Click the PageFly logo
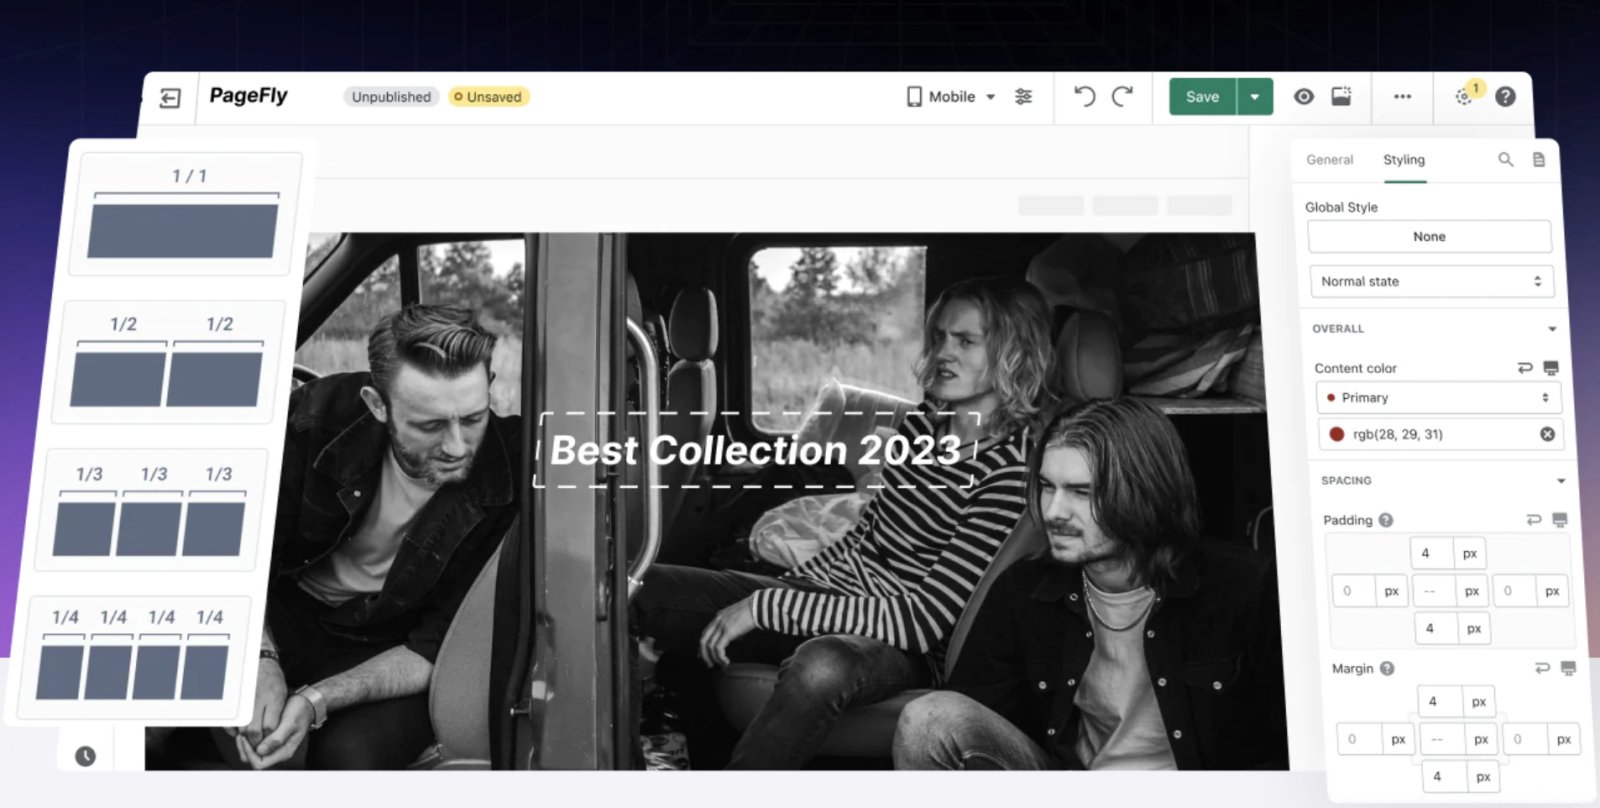The height and width of the screenshot is (808, 1600). click(248, 96)
